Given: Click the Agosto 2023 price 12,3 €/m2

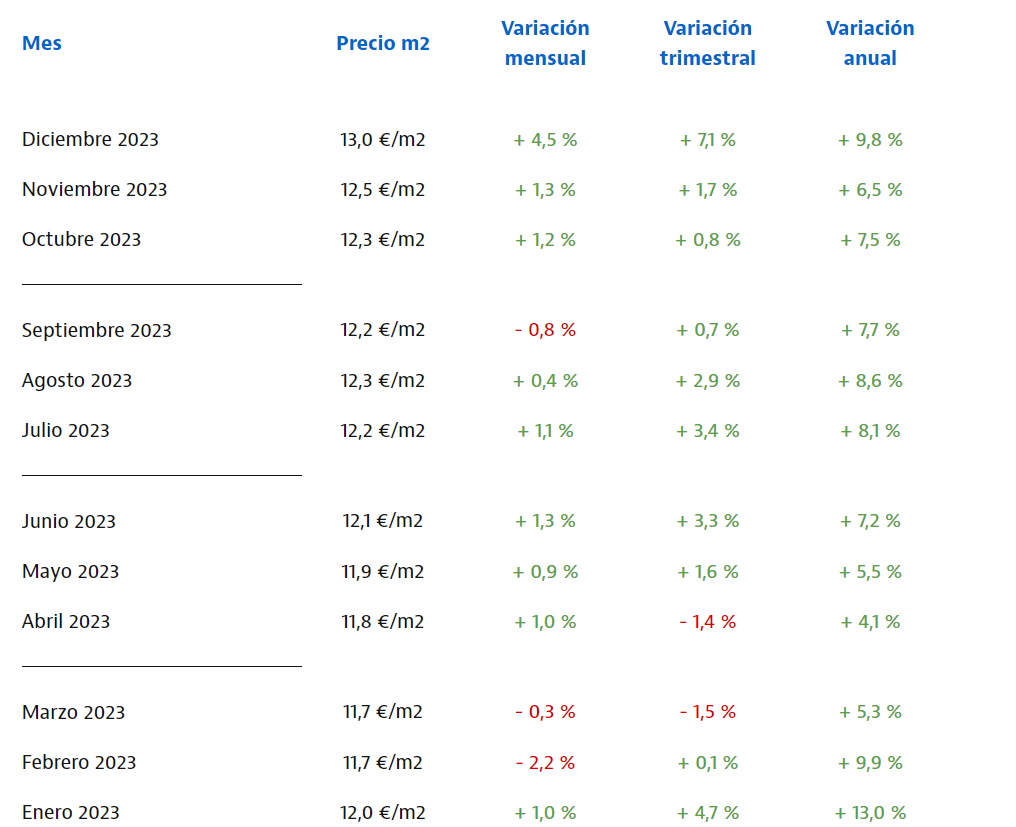Looking at the screenshot, I should coord(383,381).
